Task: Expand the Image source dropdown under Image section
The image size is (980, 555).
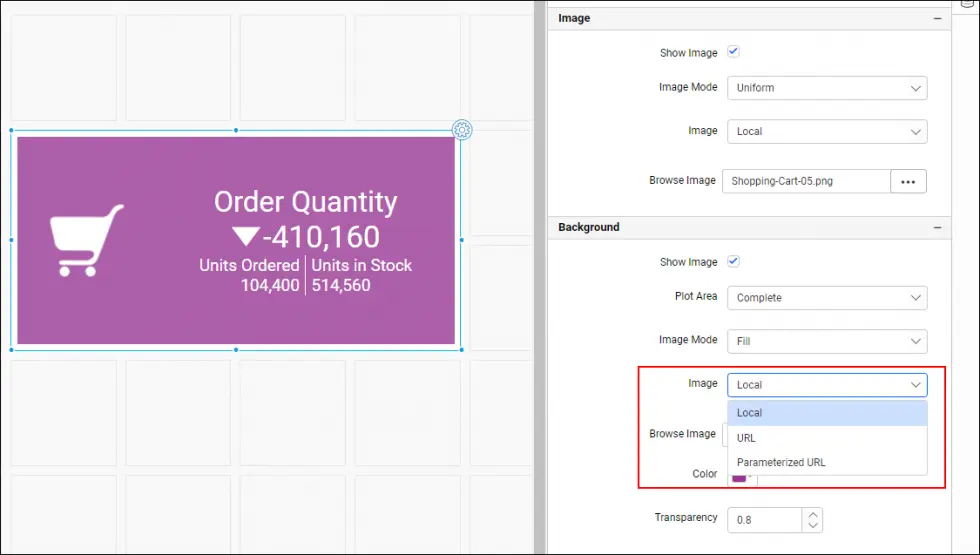Action: (826, 131)
